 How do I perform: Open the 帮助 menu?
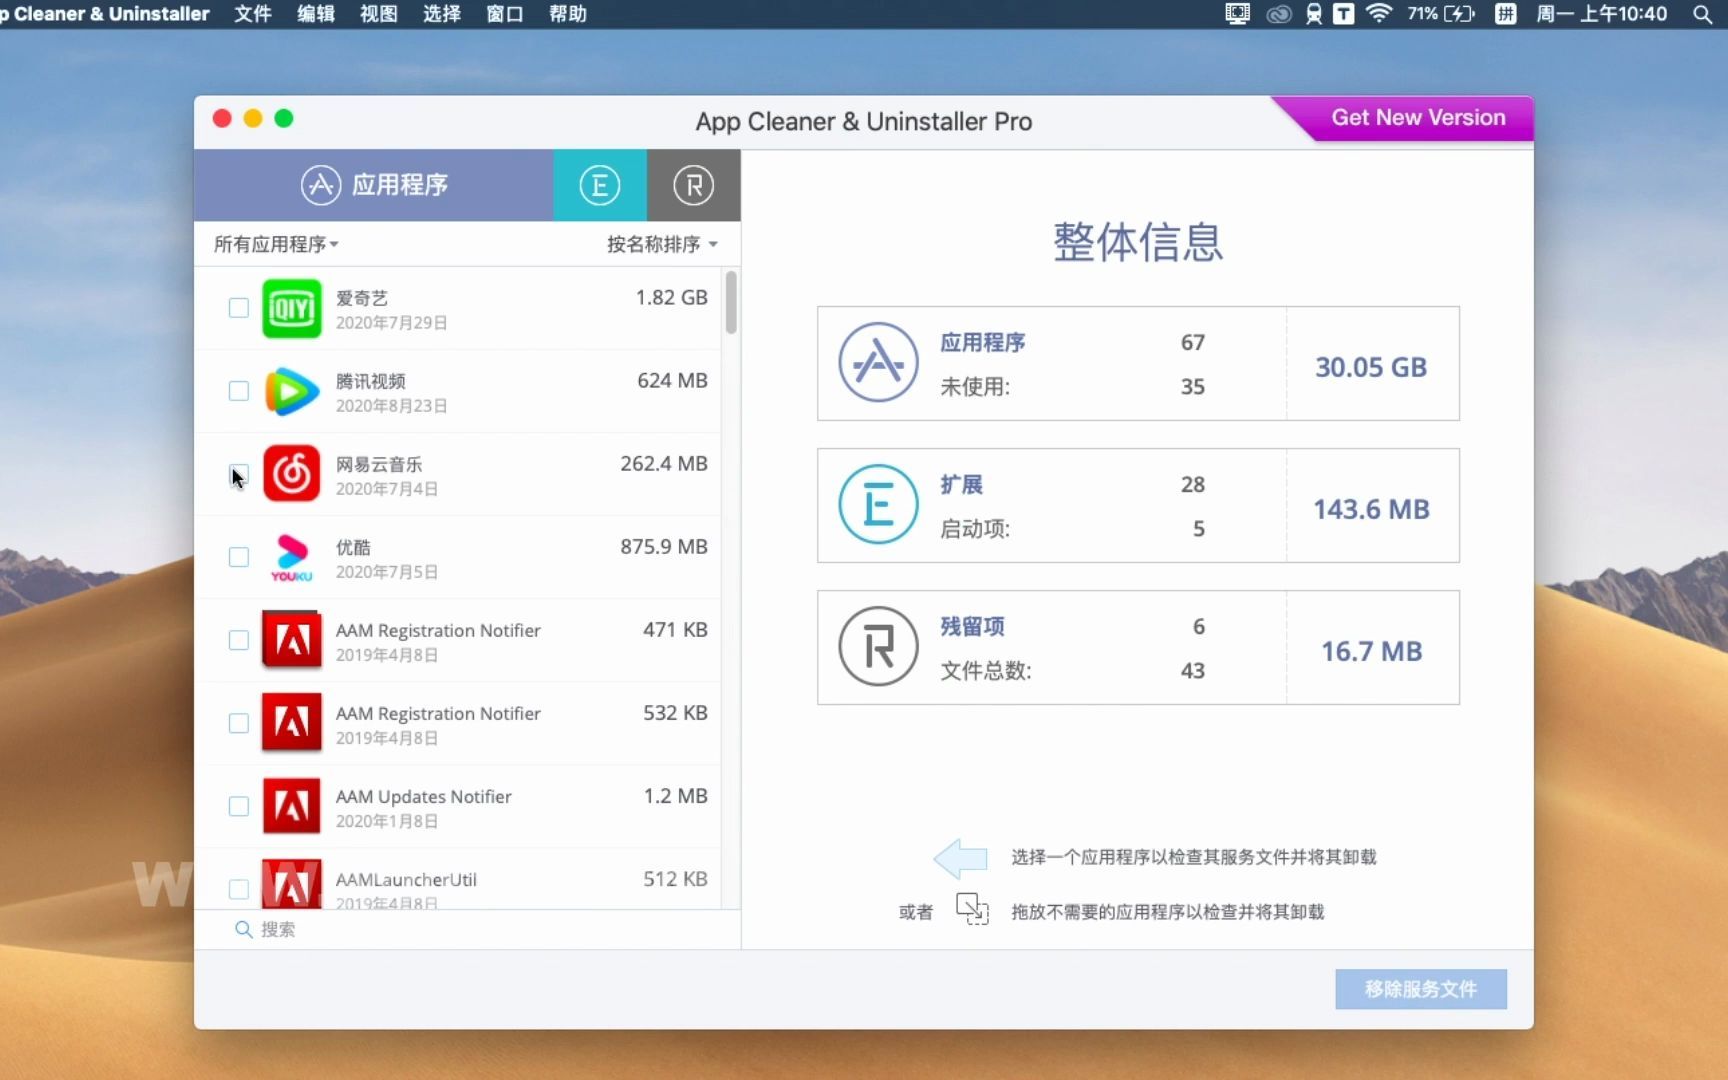568,14
